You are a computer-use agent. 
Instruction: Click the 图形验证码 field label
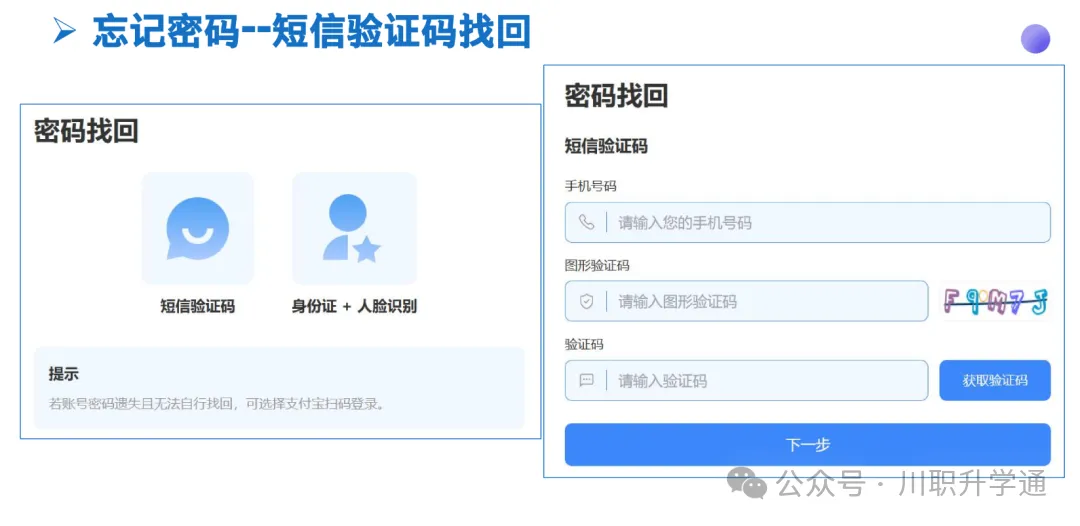[597, 265]
